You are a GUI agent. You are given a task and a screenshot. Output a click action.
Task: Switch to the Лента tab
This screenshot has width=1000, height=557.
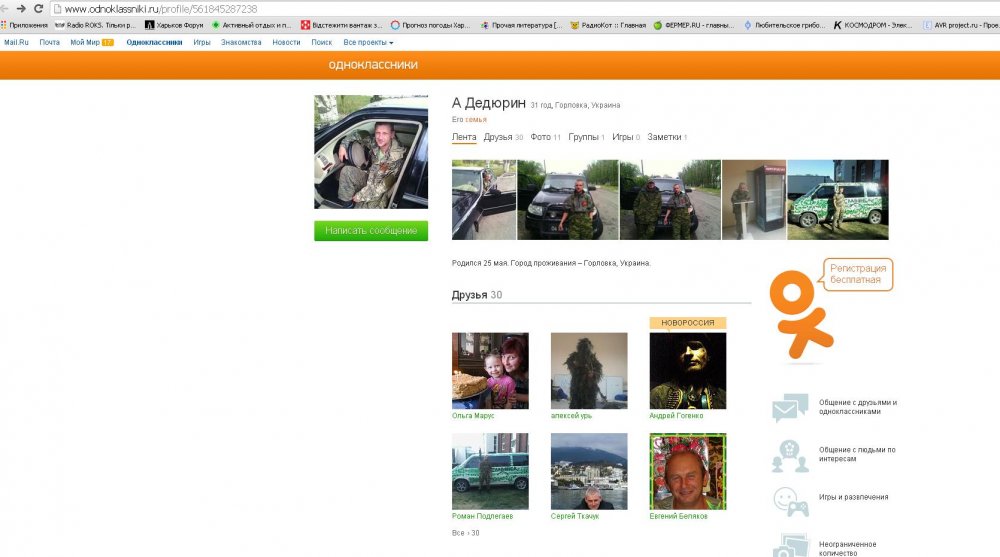[464, 137]
